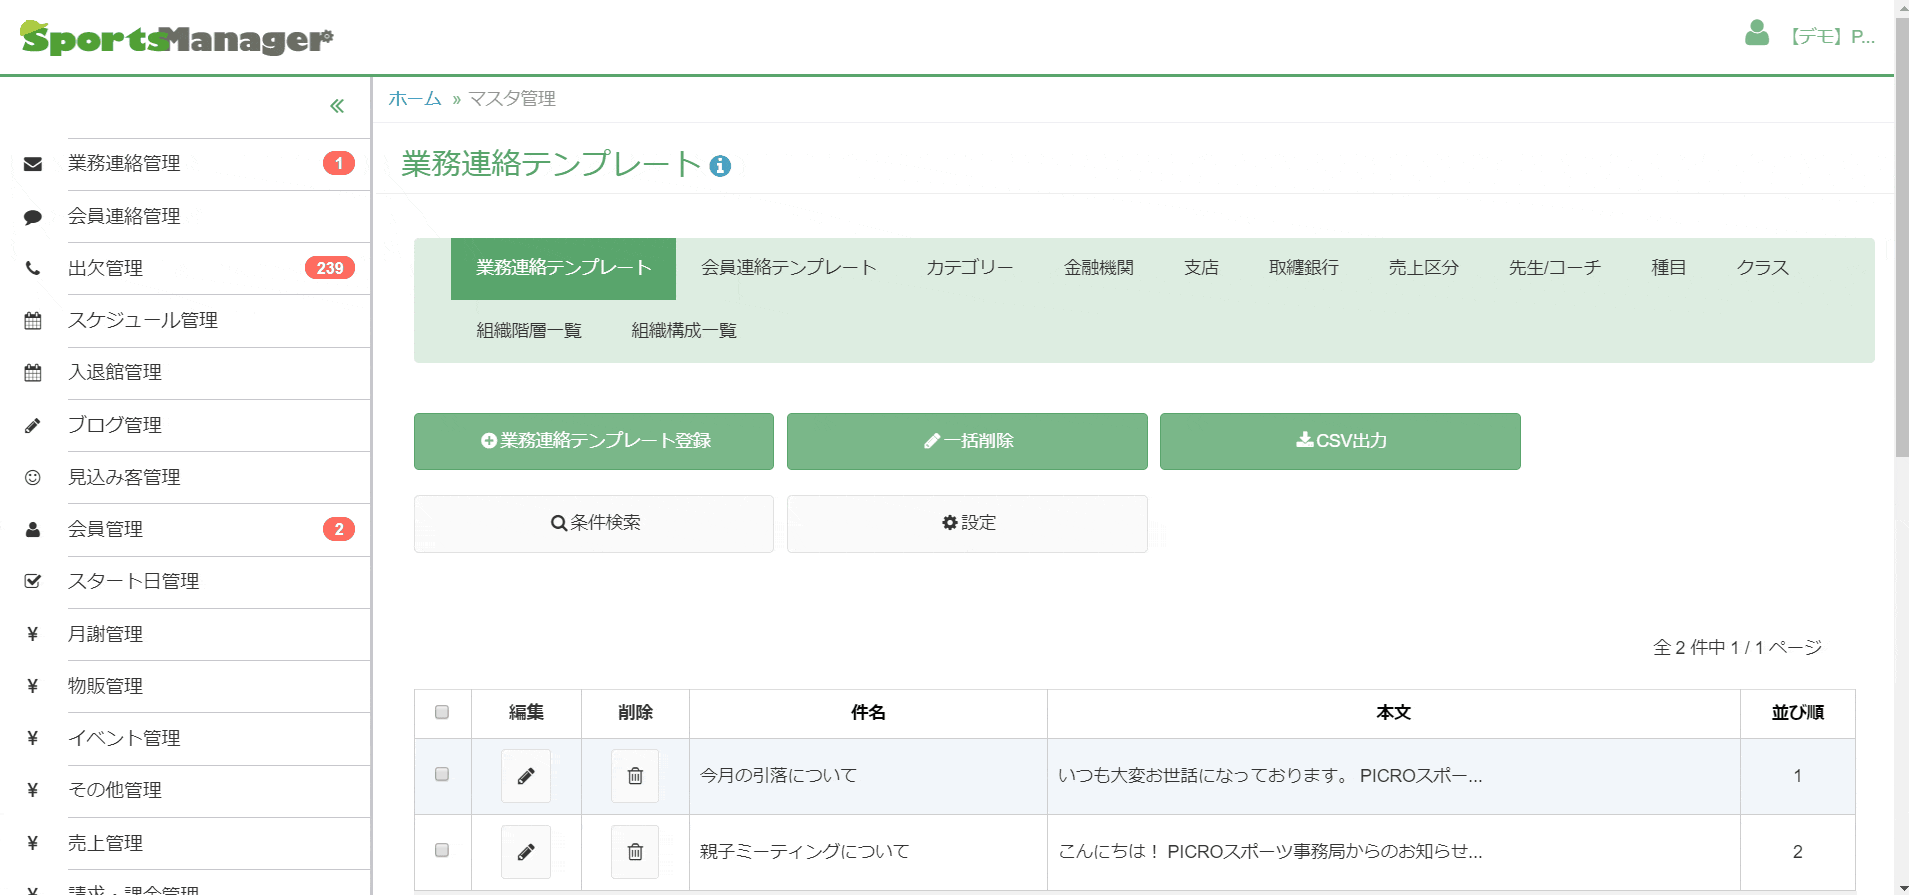Click the smiley icon beside 見込み客管理
1909x895 pixels.
(33, 477)
